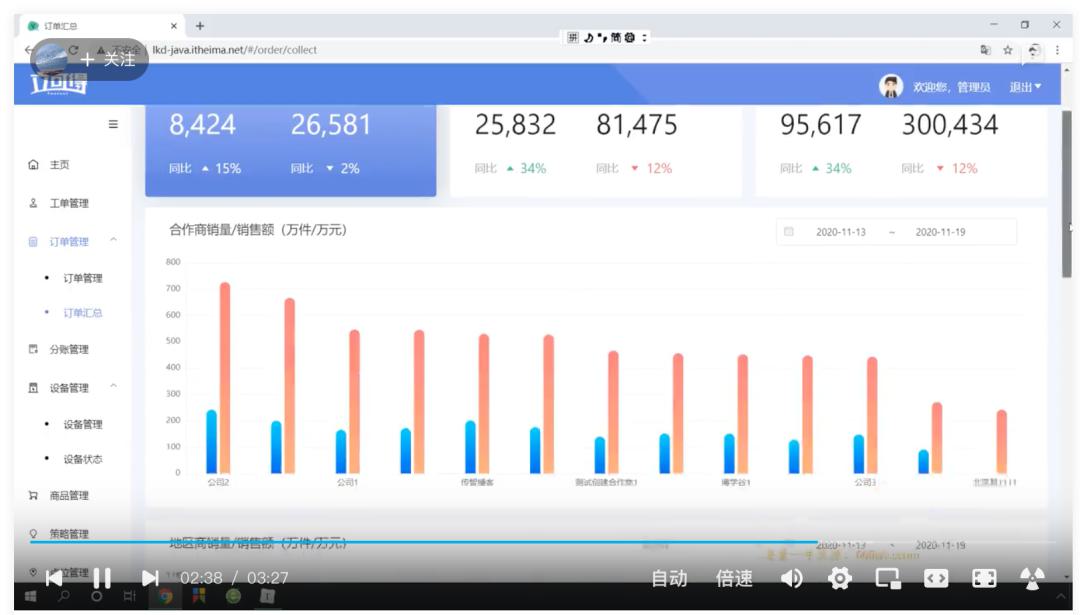Collapse sidebar with the hamburger icon
This screenshot has height=615, width=1080.
pos(113,124)
